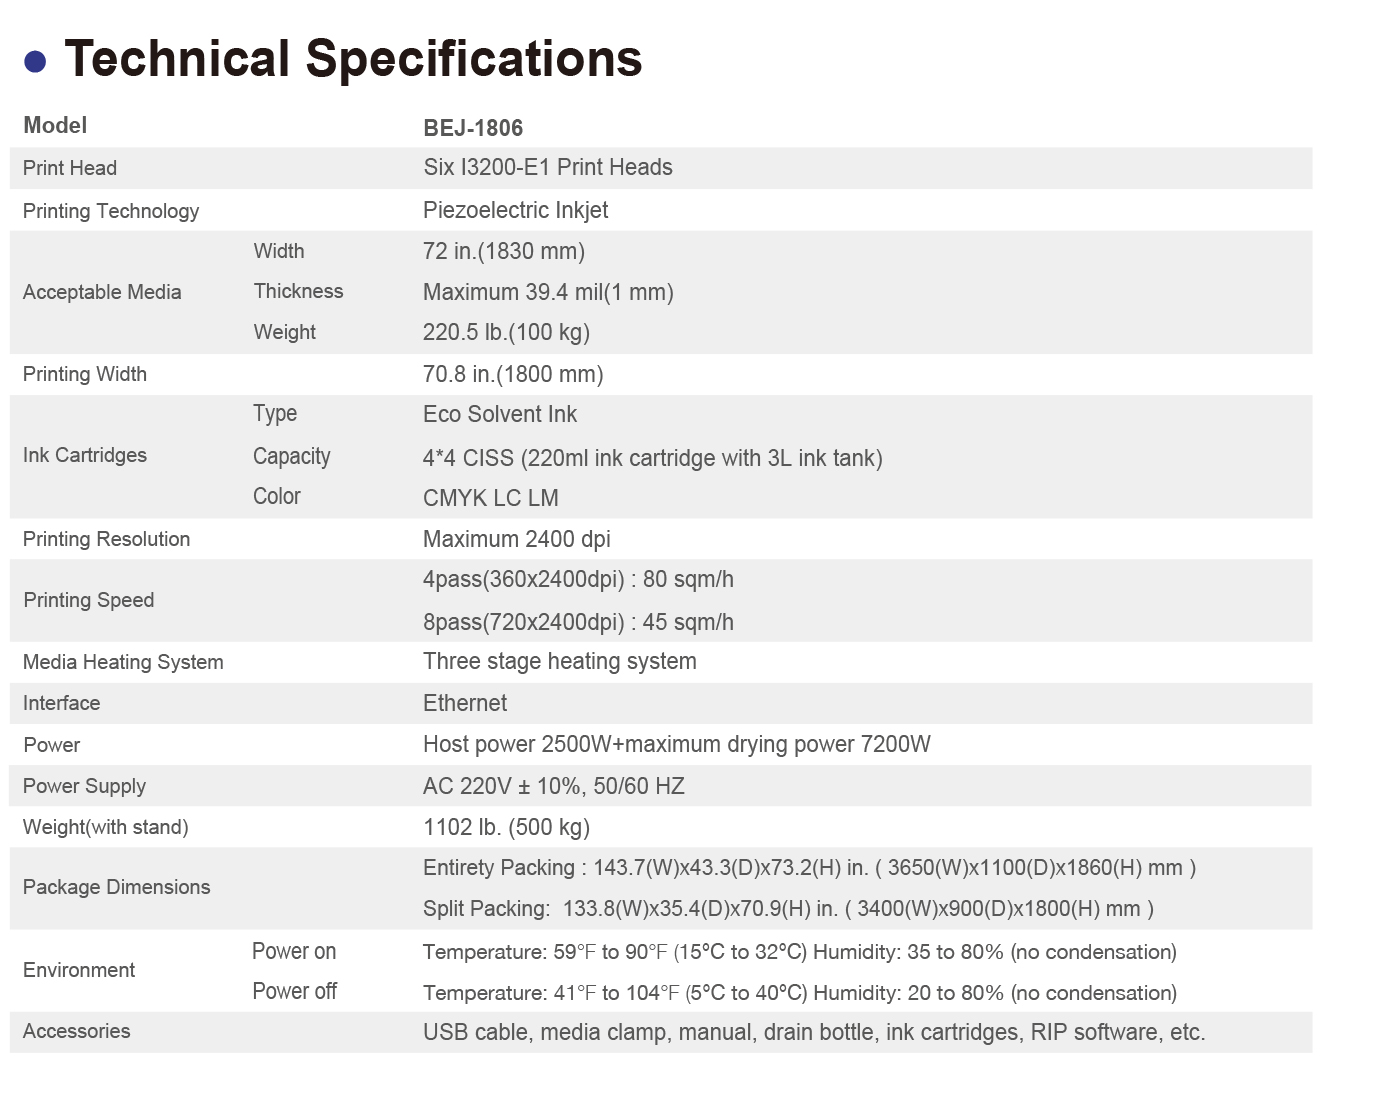This screenshot has height=1112, width=1396.
Task: Click the CMYK LC LM color value
Action: coord(491,498)
